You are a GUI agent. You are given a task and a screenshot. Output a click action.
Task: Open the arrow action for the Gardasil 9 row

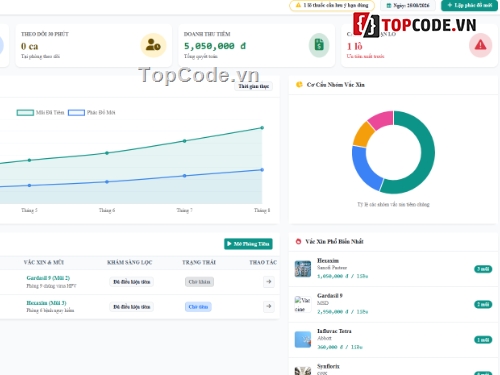(x=269, y=282)
